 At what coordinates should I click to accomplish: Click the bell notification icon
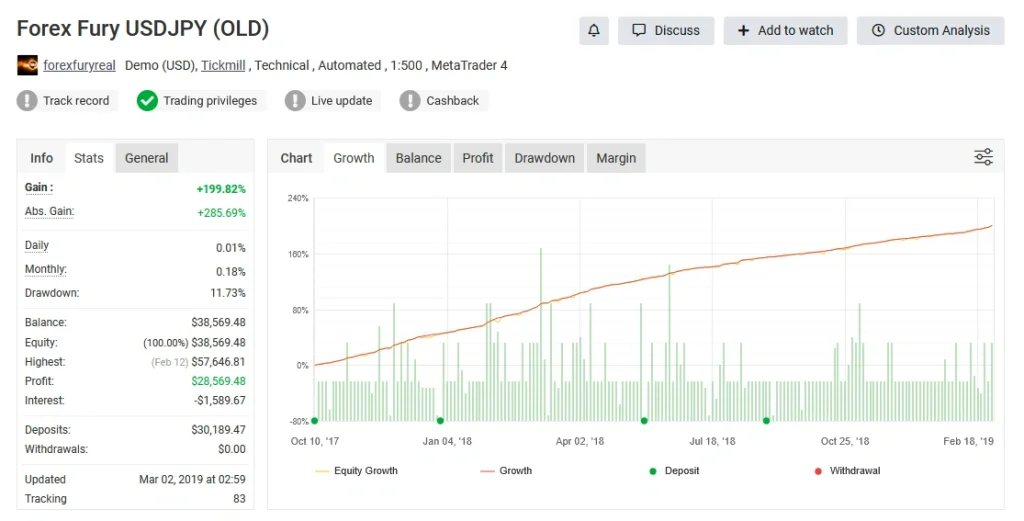594,31
